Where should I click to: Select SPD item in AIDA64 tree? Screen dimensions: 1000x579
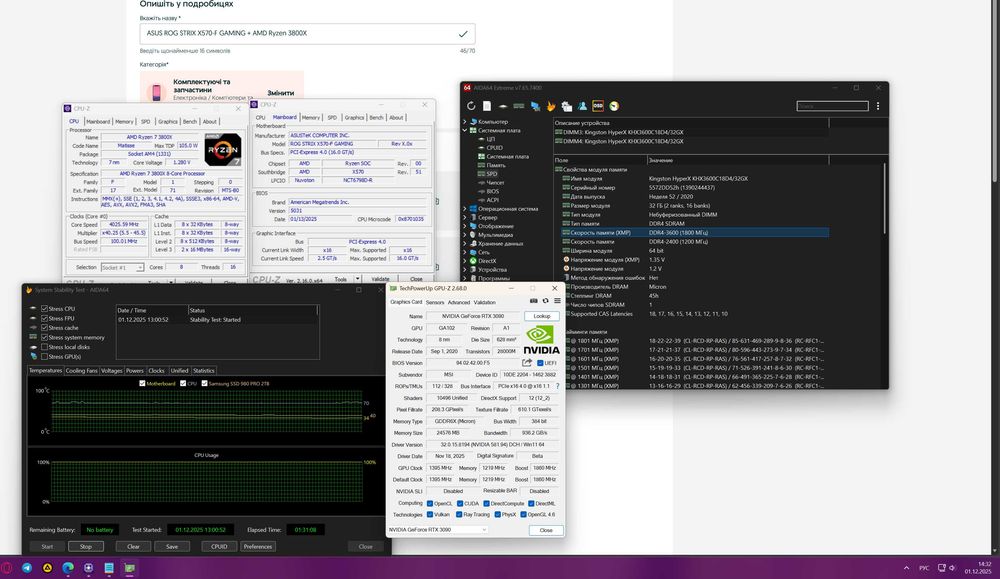pos(492,173)
